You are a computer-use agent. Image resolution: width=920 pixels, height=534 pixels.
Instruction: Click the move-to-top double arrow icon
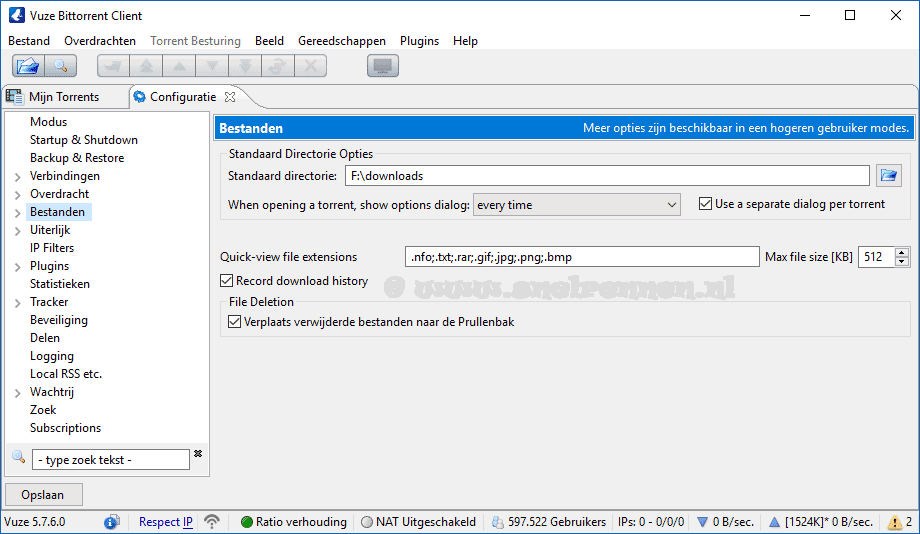click(147, 66)
